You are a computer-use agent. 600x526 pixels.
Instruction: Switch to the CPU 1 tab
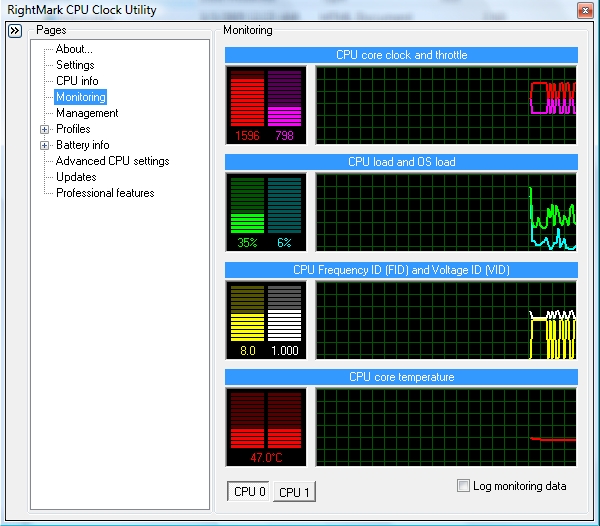pos(294,492)
